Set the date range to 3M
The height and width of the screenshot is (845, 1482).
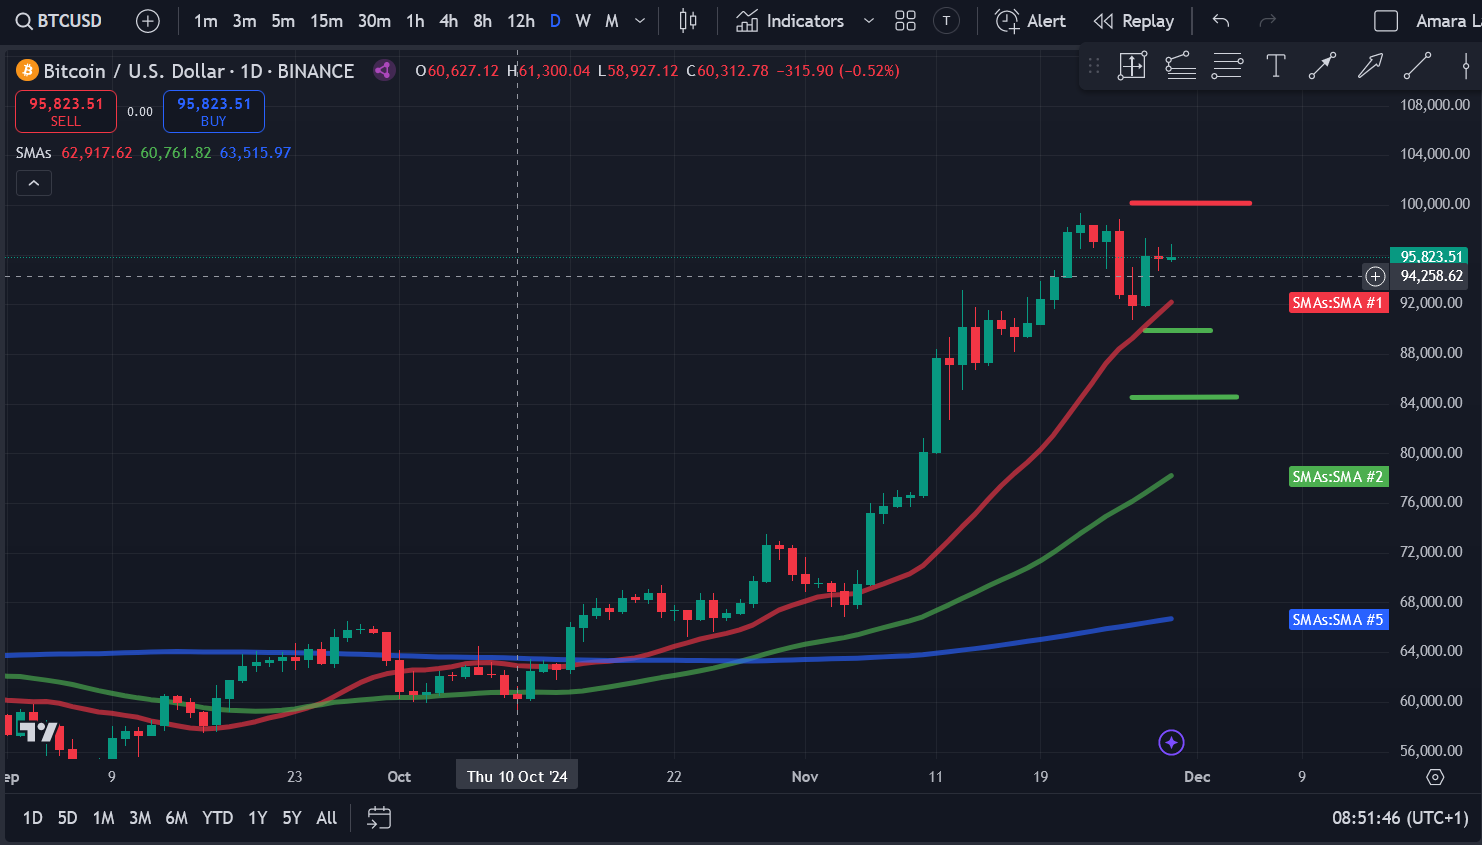[140, 818]
